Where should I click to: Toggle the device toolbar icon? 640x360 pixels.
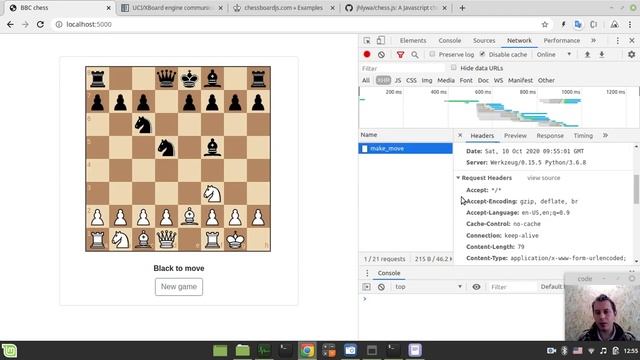(x=380, y=40)
